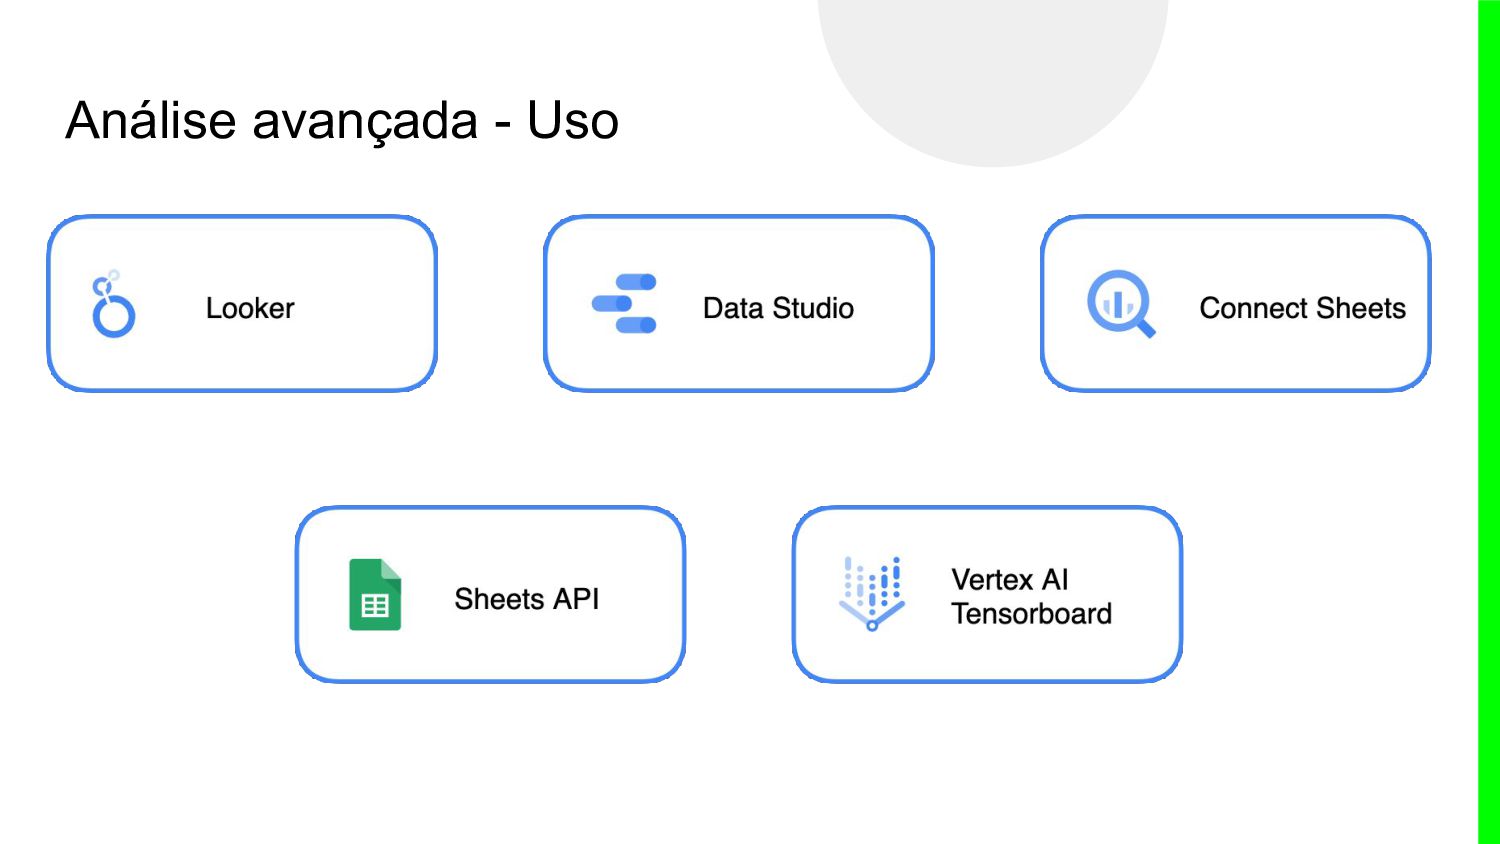Click the word Uso in the title
This screenshot has width=1500, height=844.
(573, 121)
